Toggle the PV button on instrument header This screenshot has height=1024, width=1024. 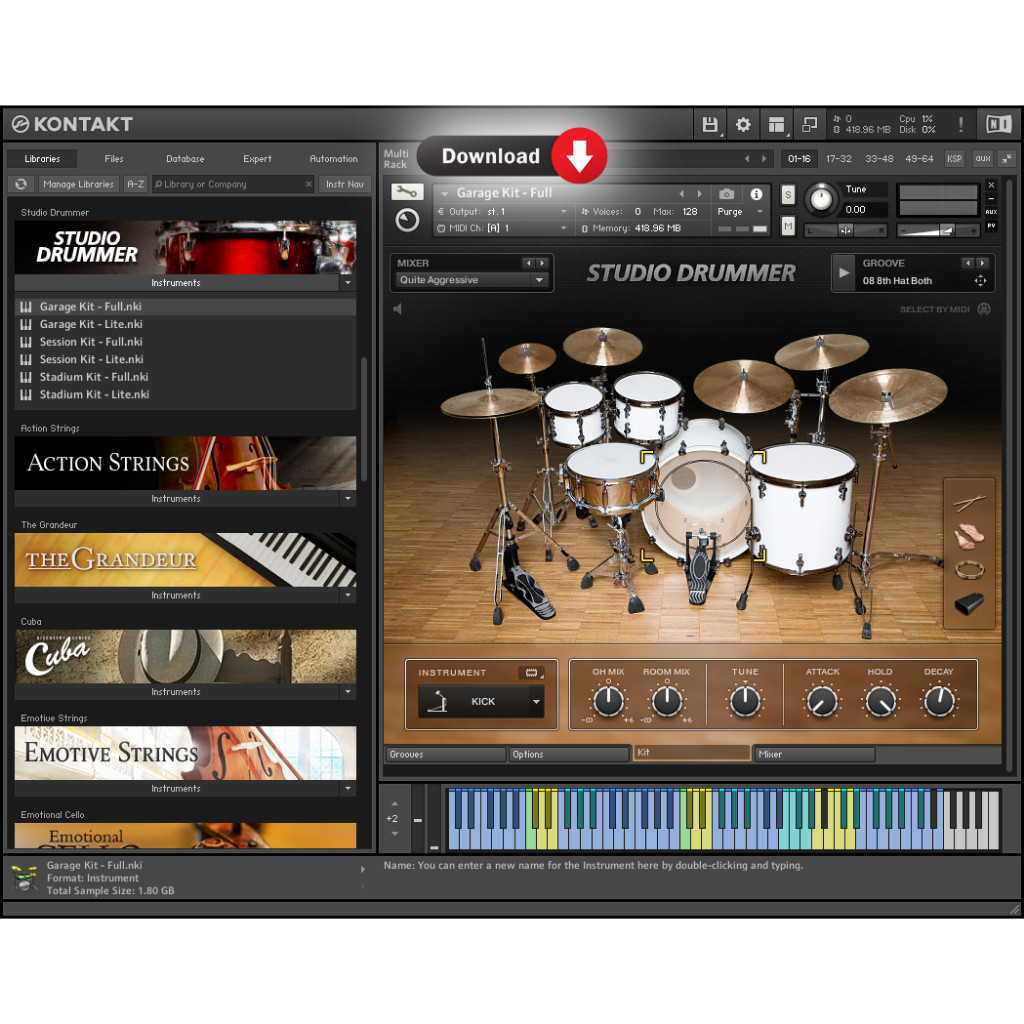click(x=991, y=225)
